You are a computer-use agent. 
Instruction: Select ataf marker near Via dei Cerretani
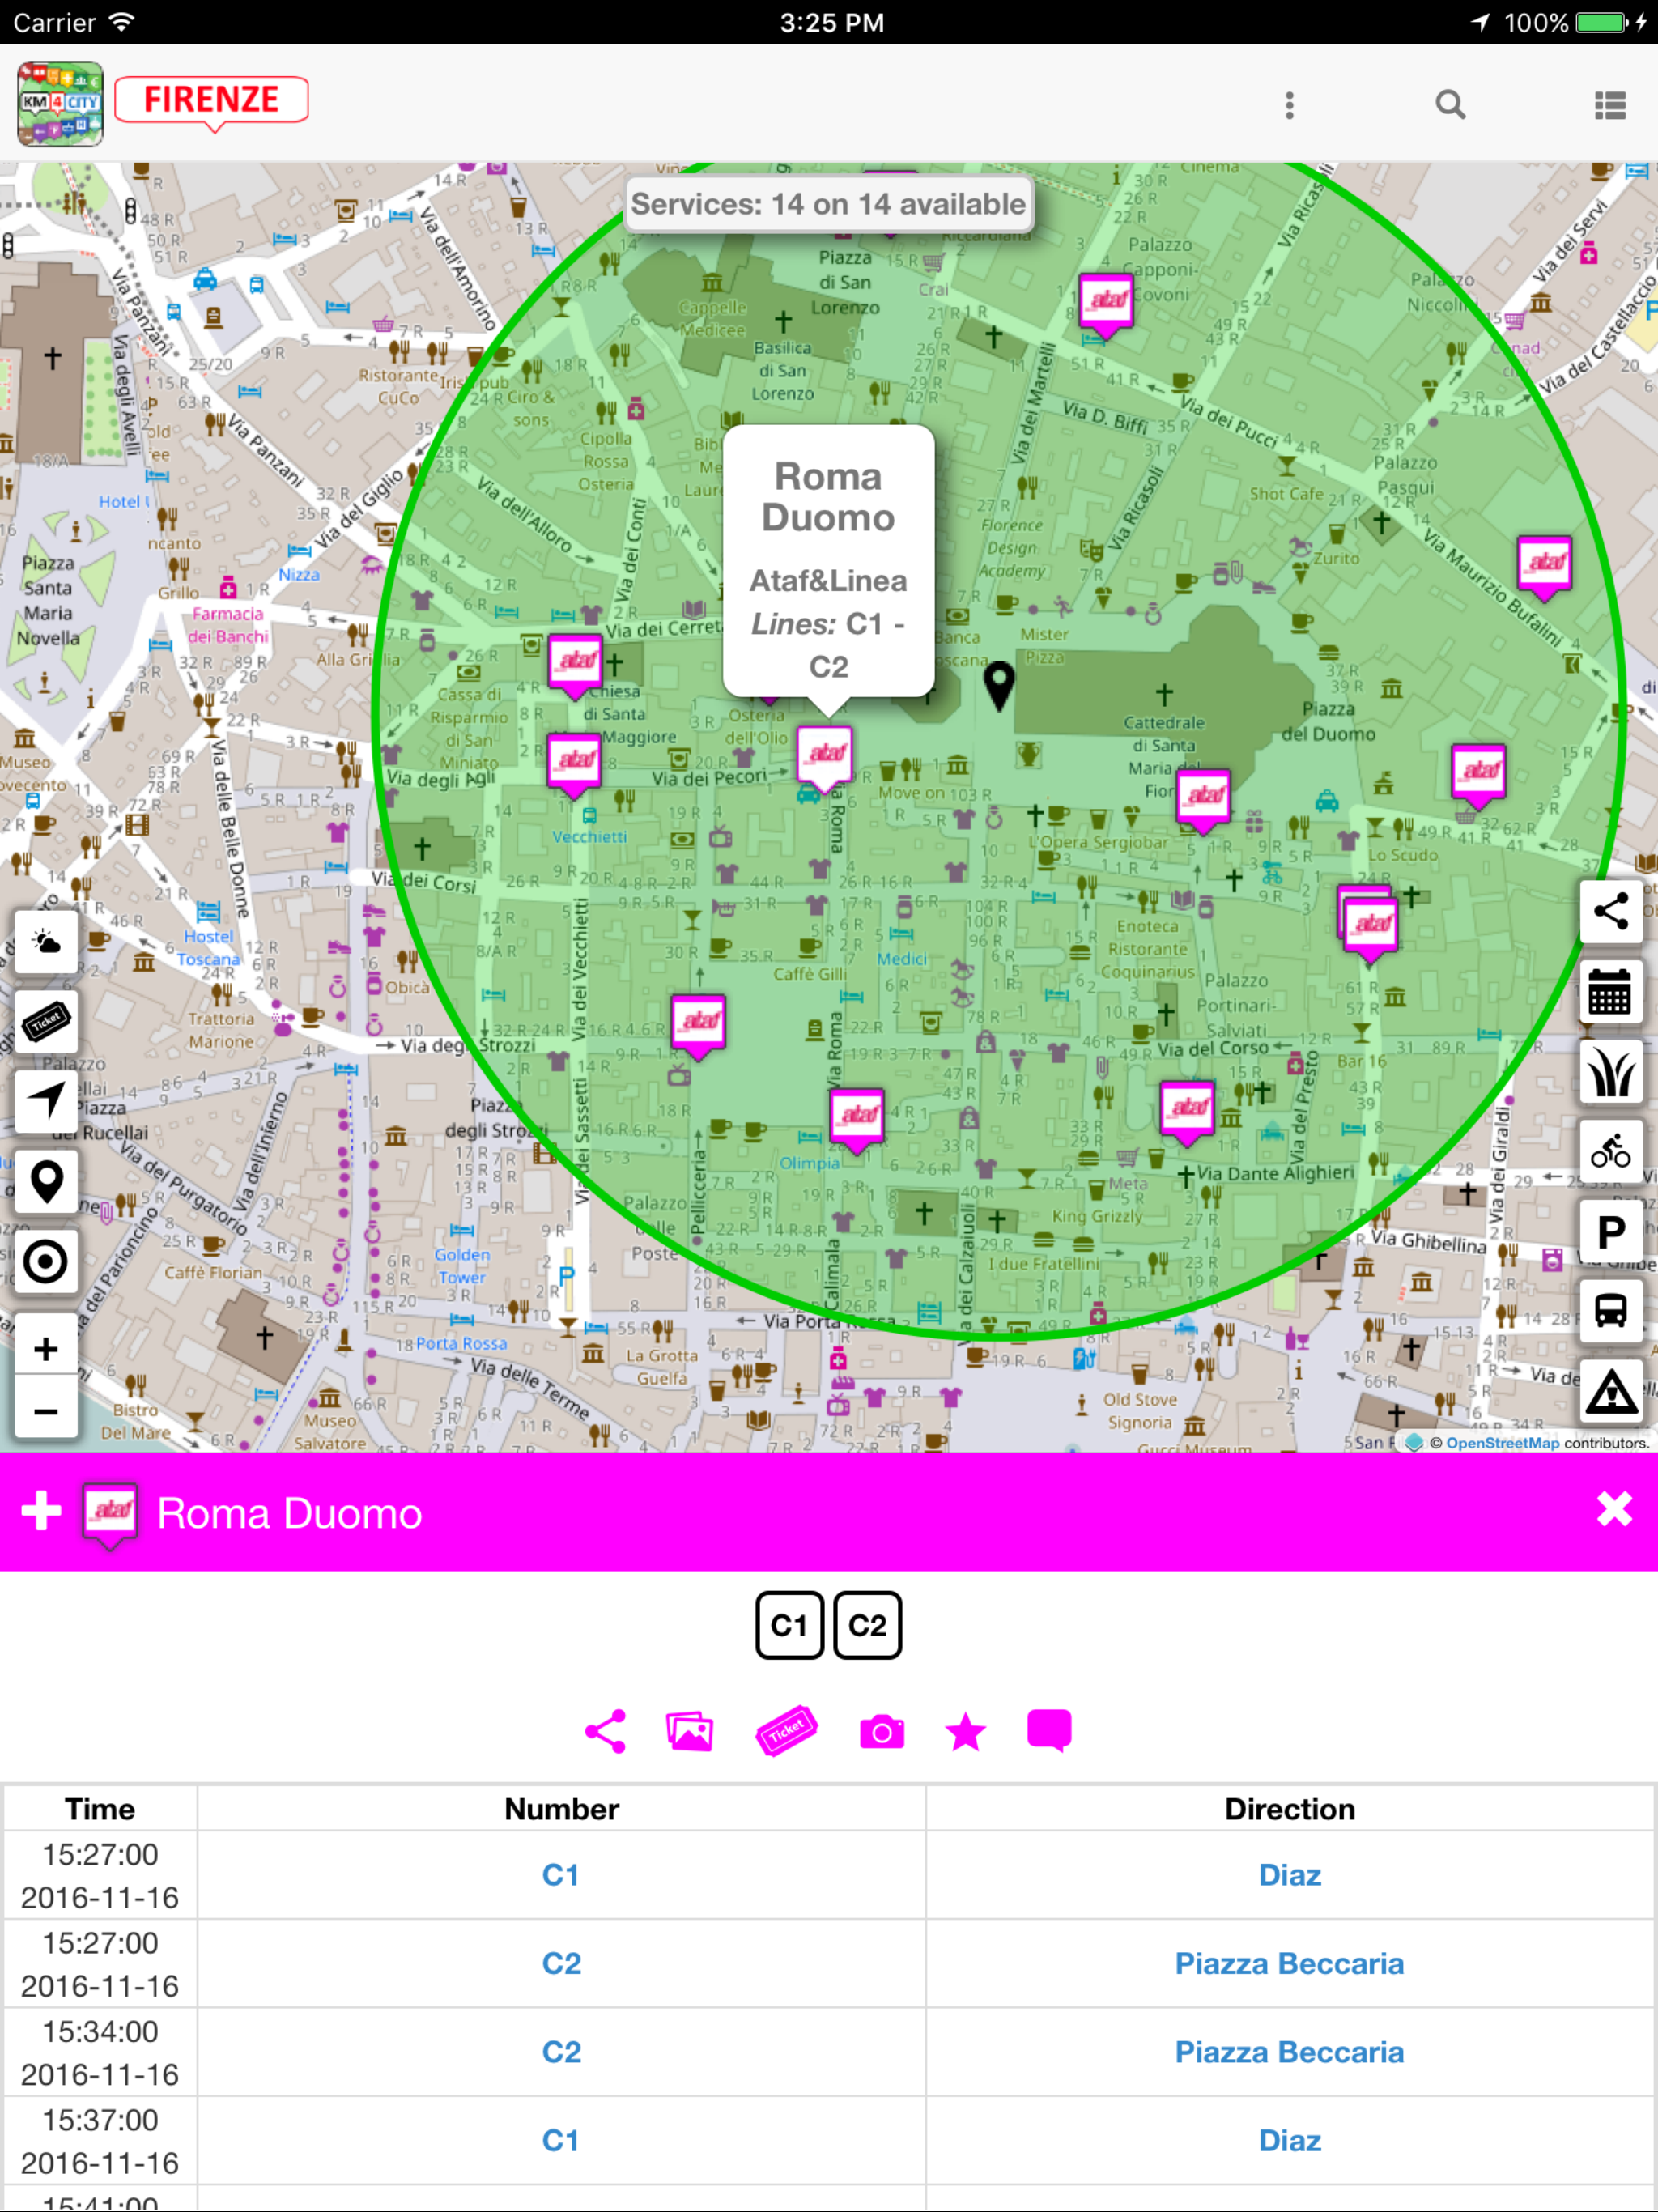pyautogui.click(x=575, y=665)
